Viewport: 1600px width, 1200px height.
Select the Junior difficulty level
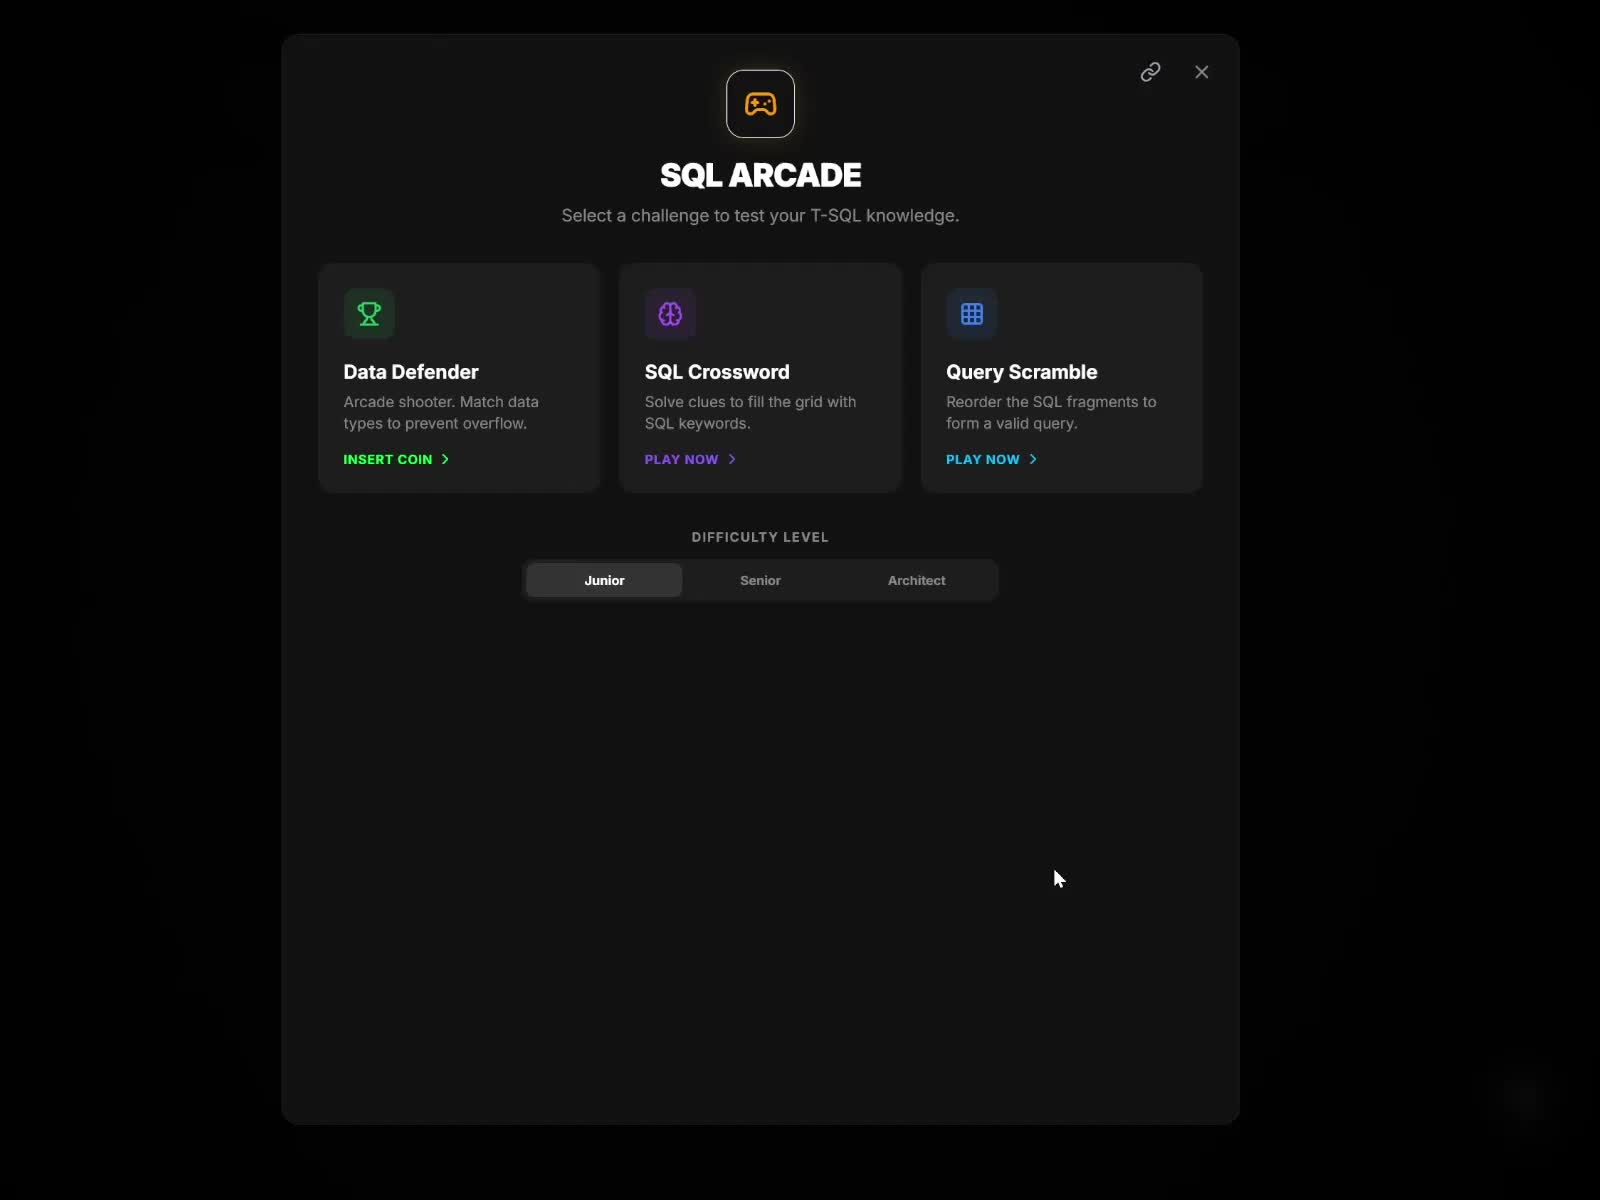click(x=604, y=580)
